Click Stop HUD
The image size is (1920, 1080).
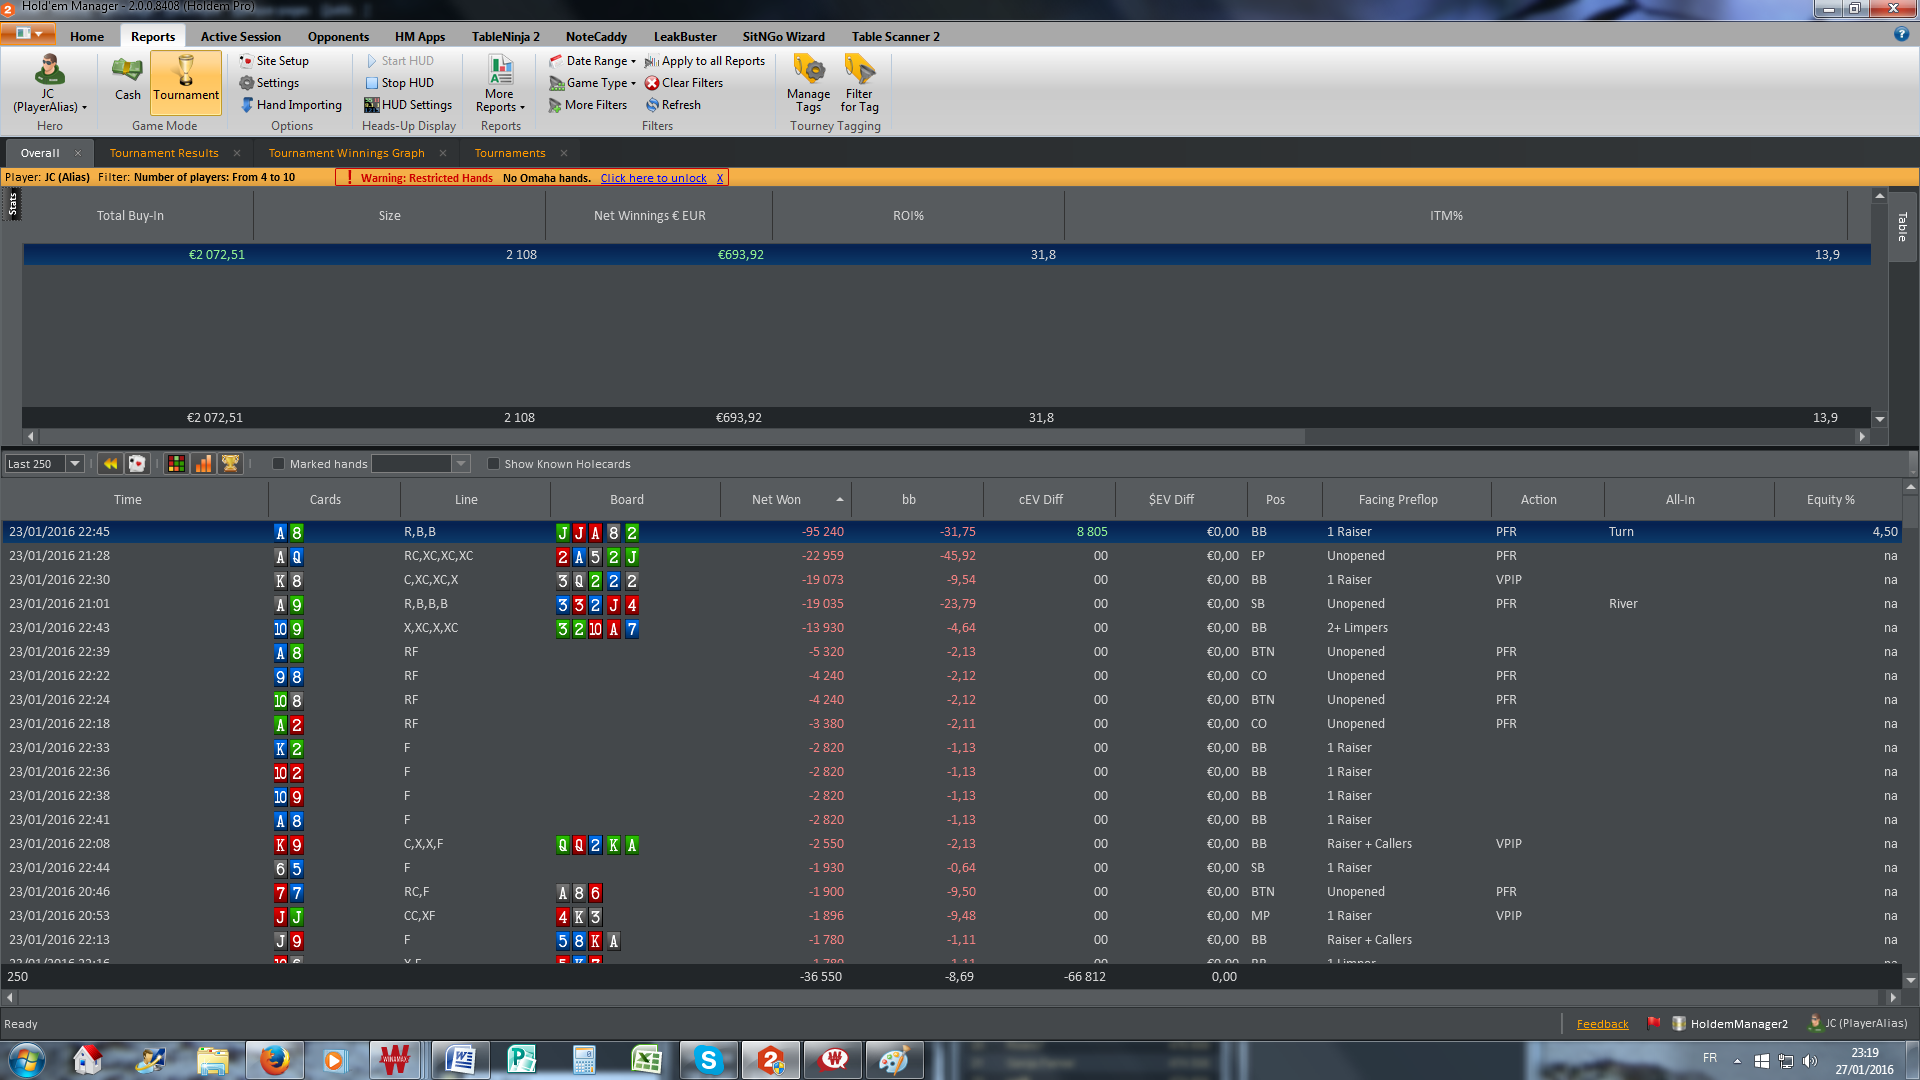point(400,83)
